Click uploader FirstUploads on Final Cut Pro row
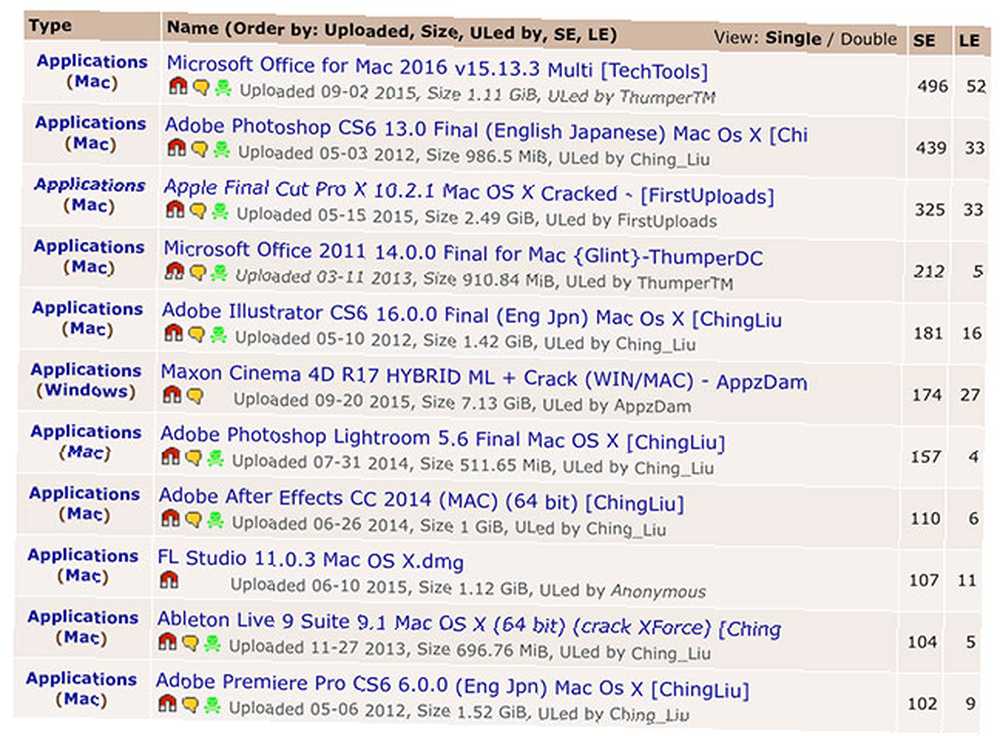 click(667, 221)
